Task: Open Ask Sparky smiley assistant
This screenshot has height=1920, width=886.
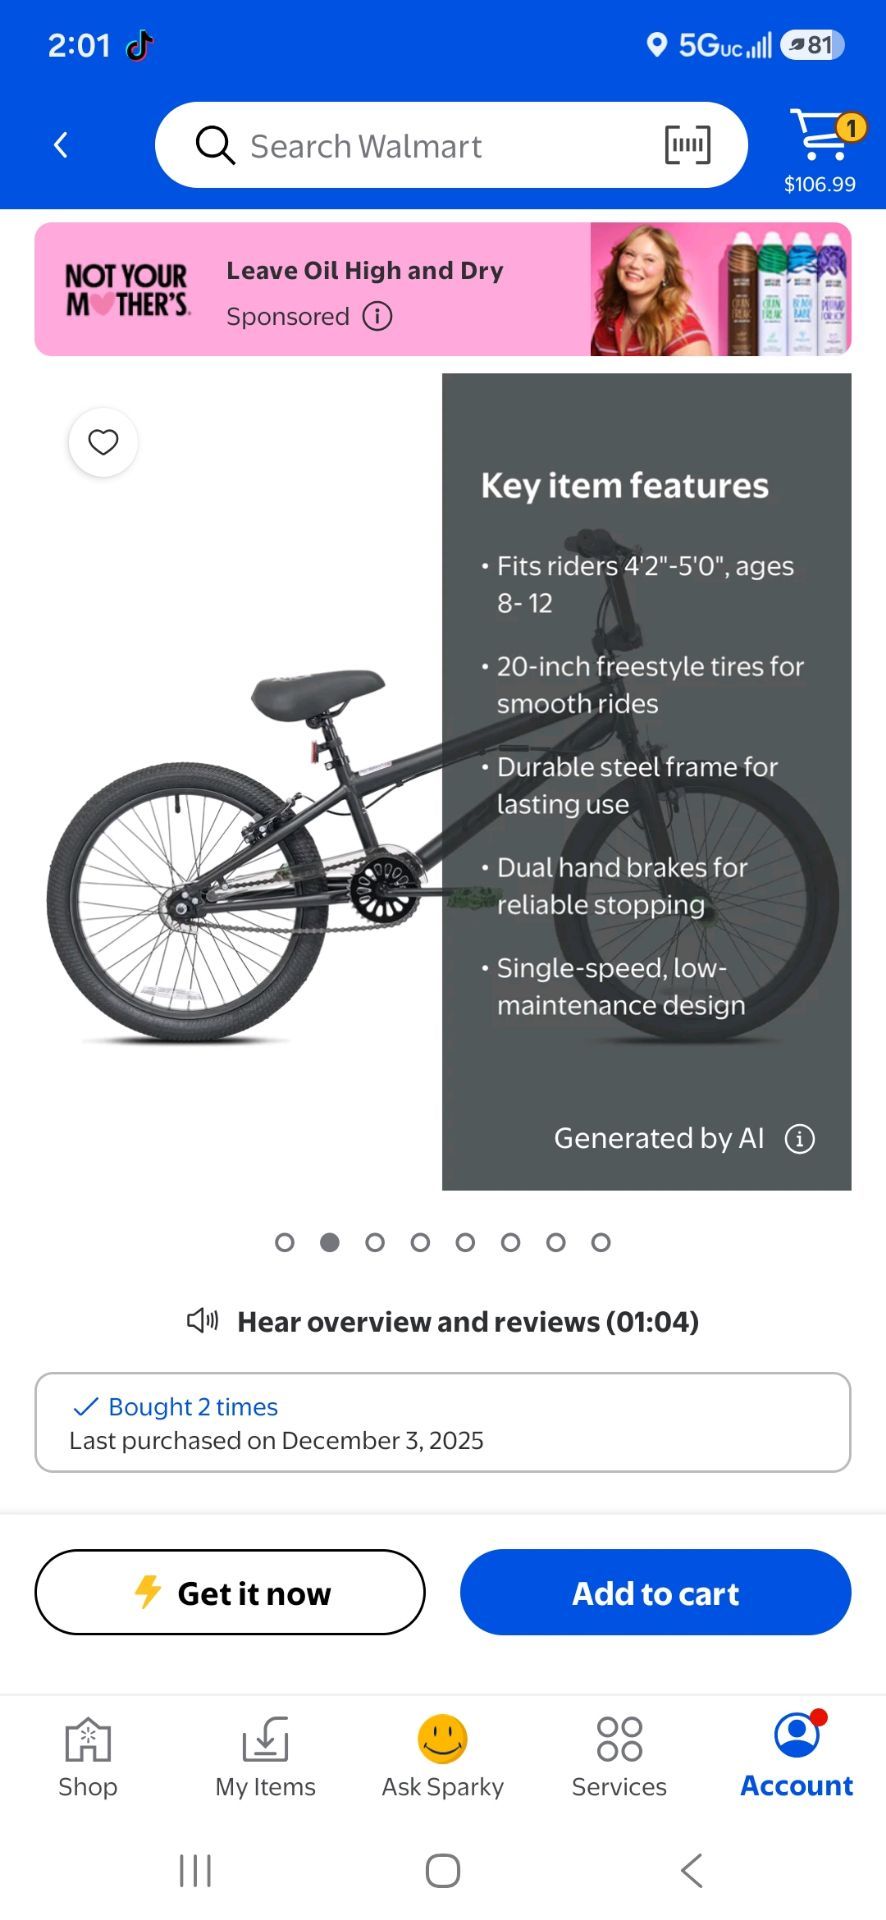Action: click(x=443, y=1757)
